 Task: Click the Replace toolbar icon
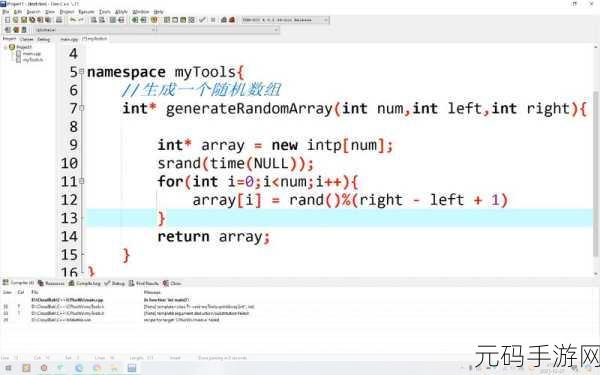102,20
